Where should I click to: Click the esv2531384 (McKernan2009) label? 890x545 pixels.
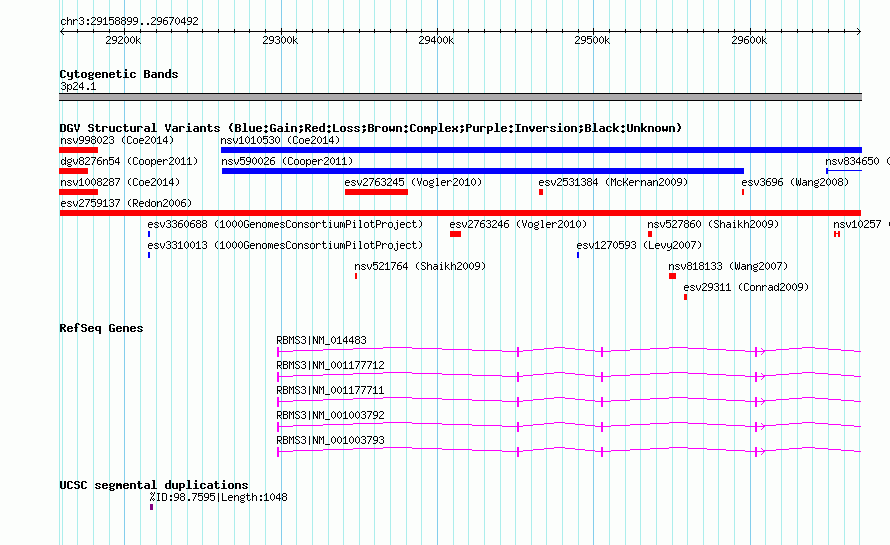613,182
